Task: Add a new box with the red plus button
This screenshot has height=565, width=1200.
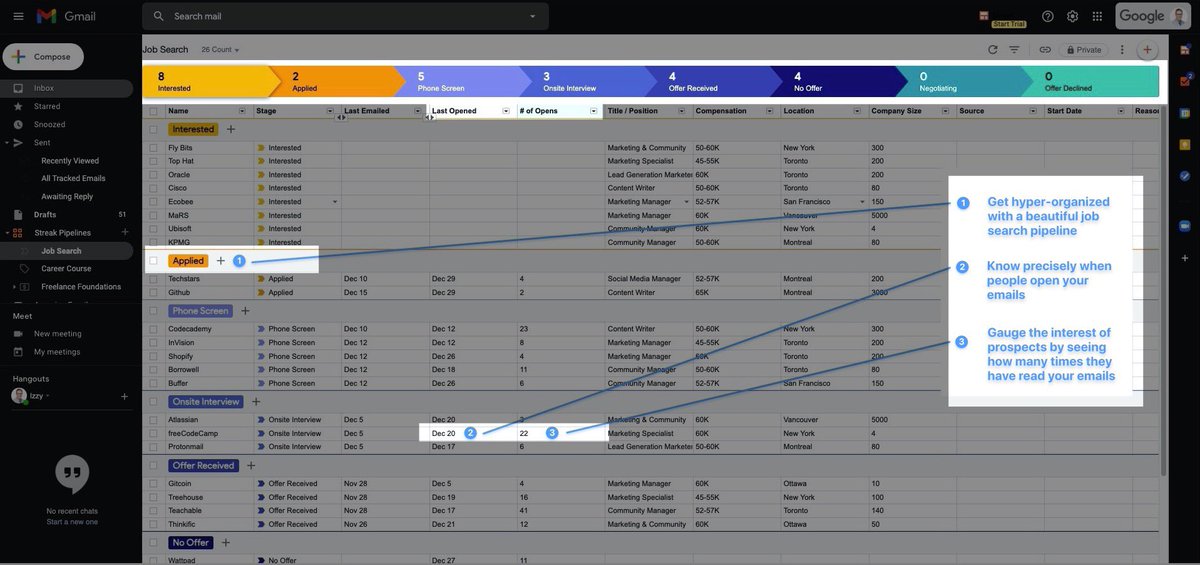Action: tap(1147, 49)
